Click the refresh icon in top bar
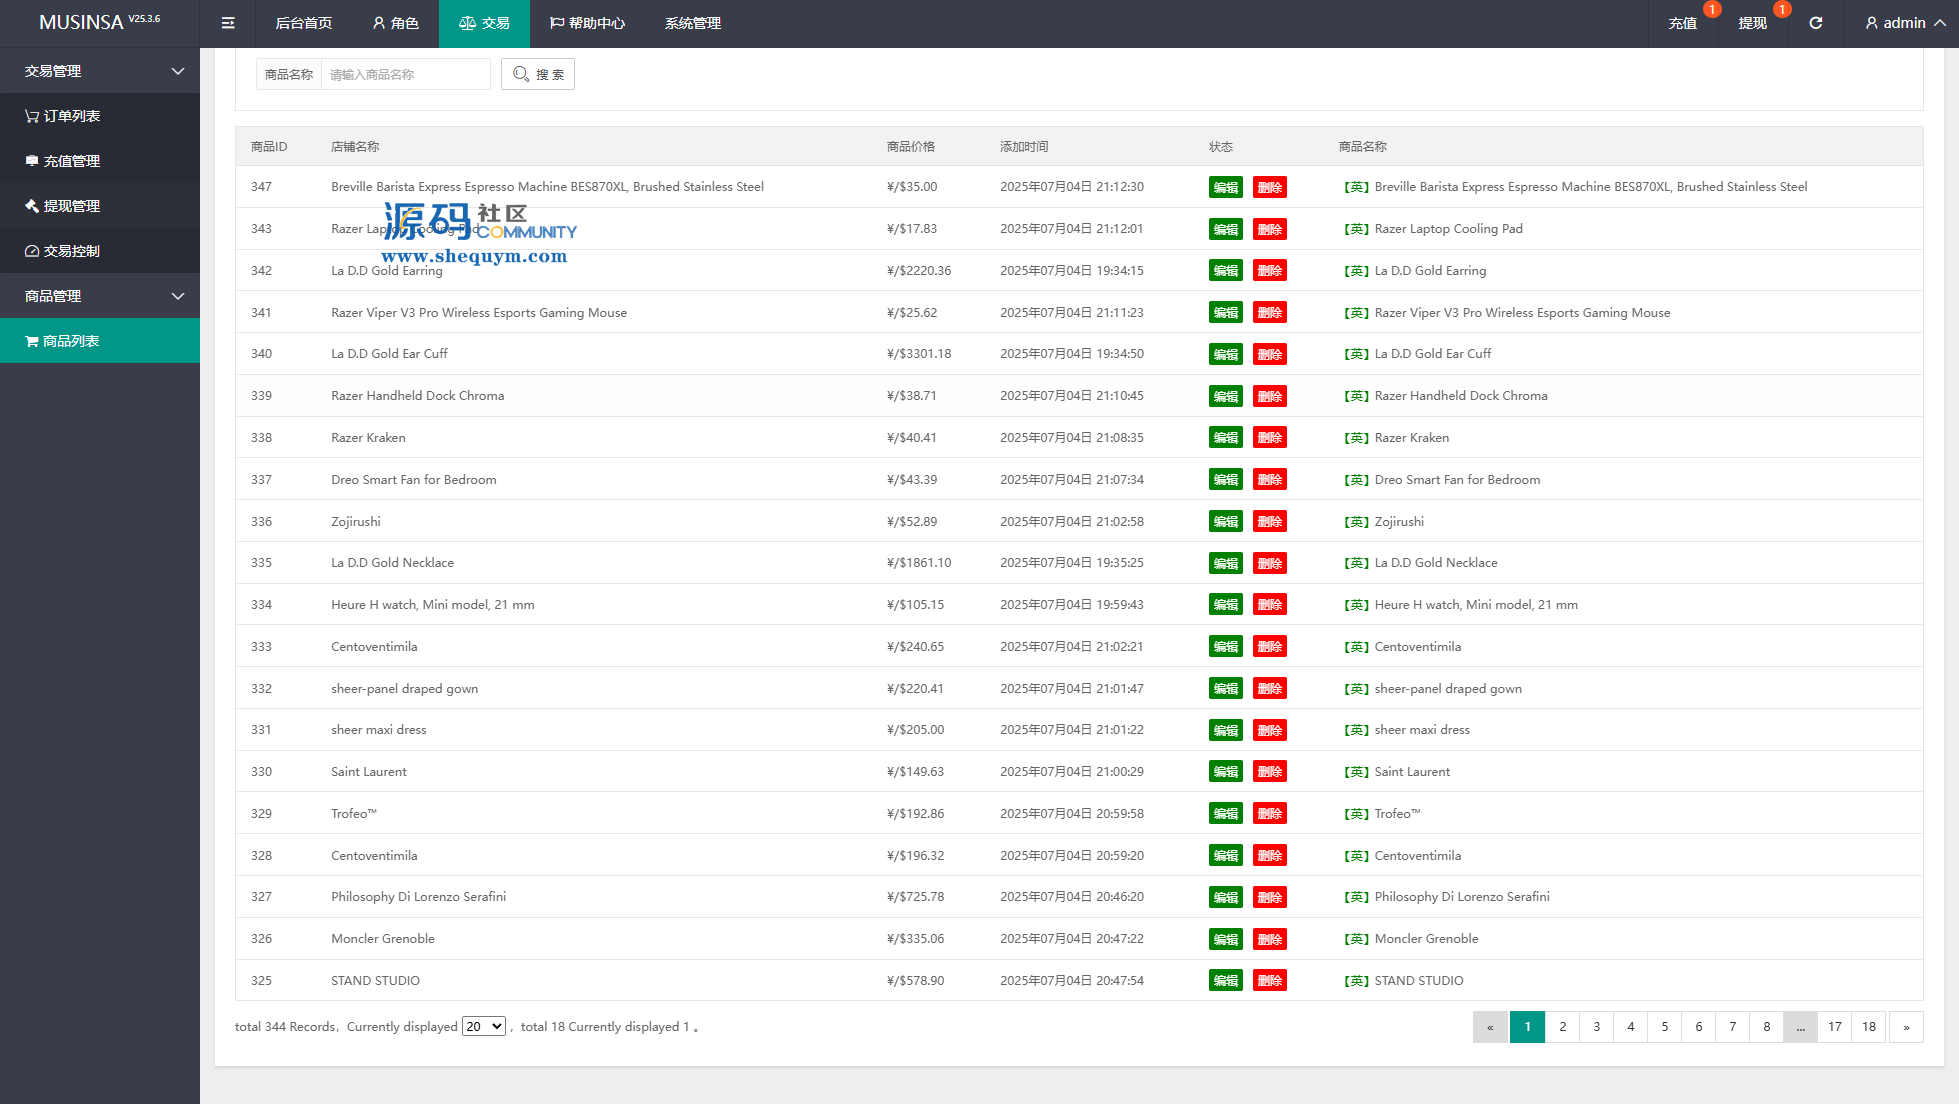Image resolution: width=1959 pixels, height=1104 pixels. click(x=1815, y=23)
